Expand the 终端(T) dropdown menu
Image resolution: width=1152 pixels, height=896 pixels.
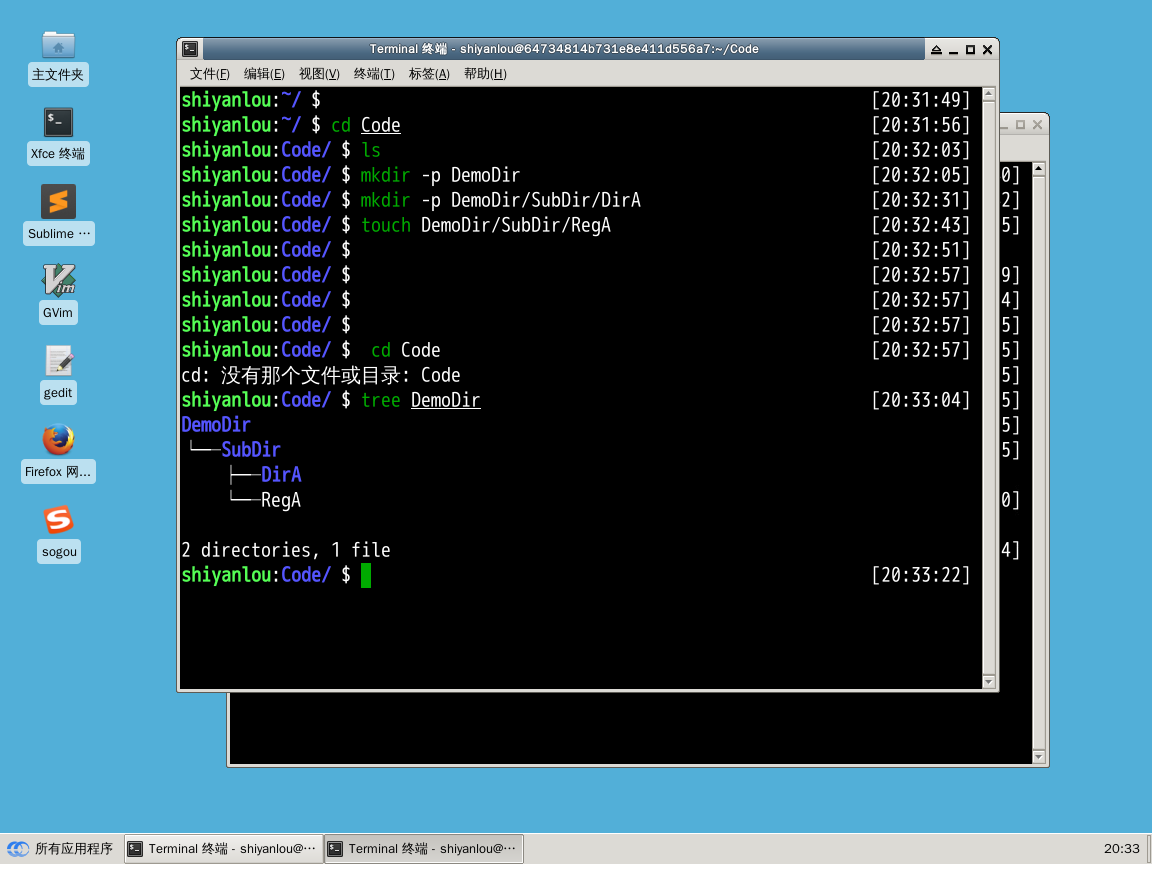click(x=373, y=74)
